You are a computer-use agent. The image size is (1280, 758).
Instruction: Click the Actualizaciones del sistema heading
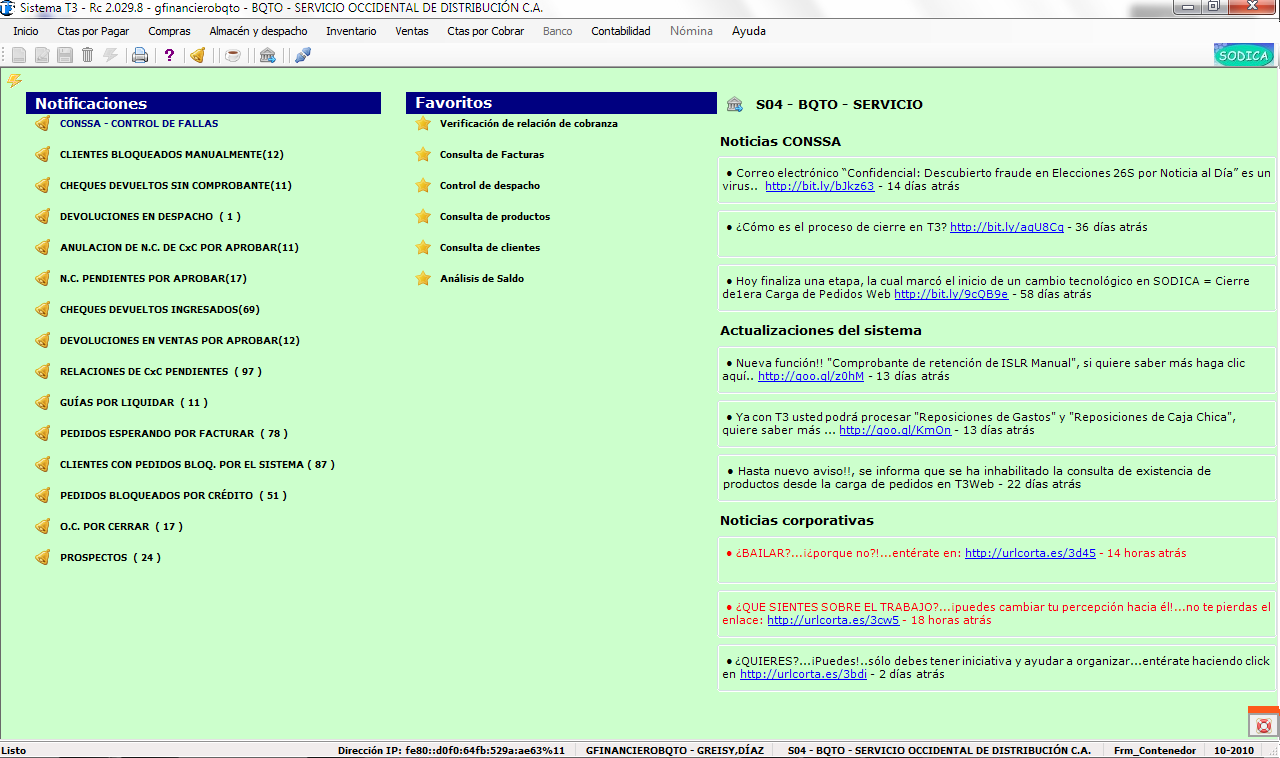[x=821, y=330]
